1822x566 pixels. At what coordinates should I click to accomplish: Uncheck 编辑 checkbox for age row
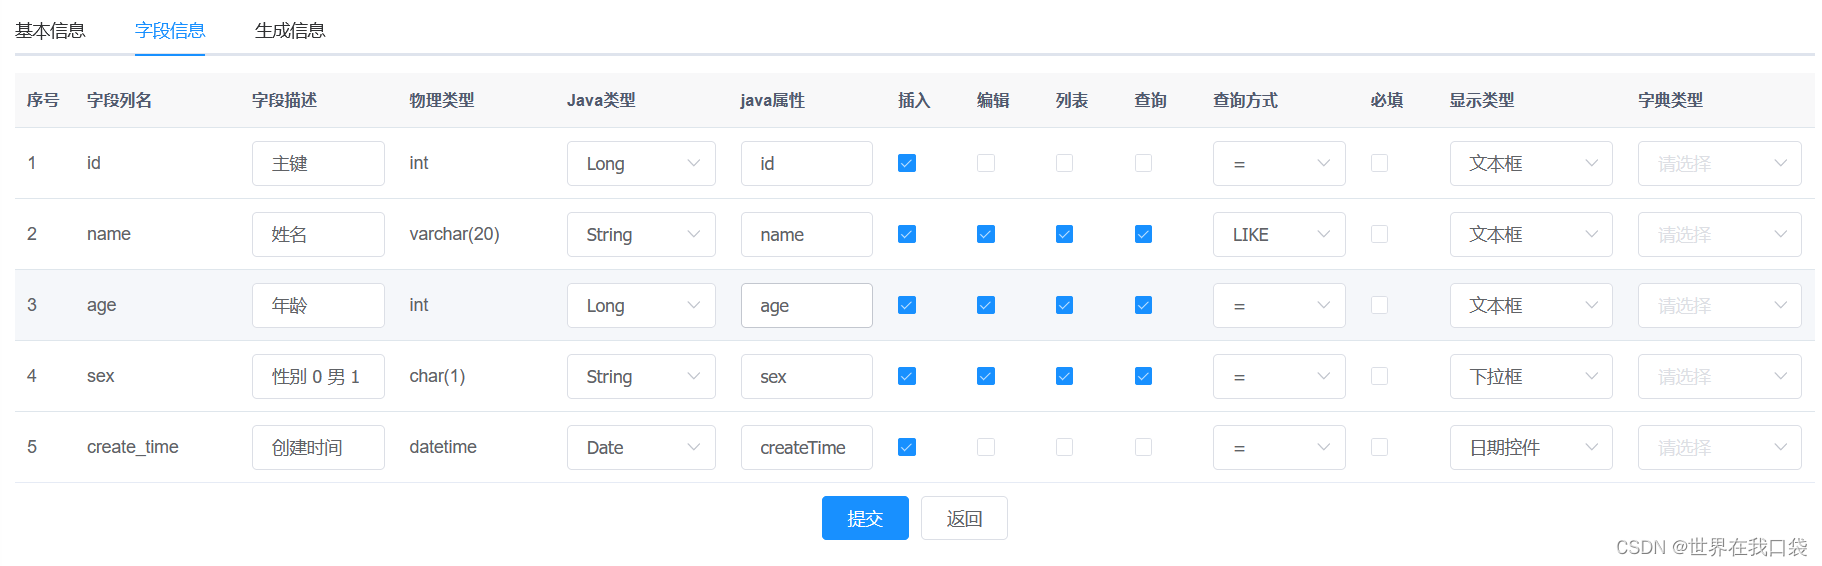986,305
